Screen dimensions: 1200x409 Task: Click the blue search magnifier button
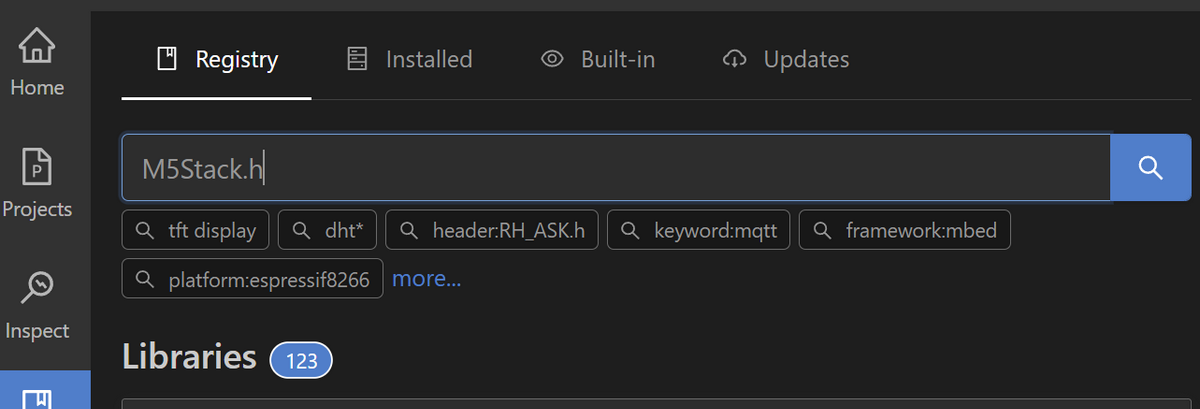point(1150,168)
